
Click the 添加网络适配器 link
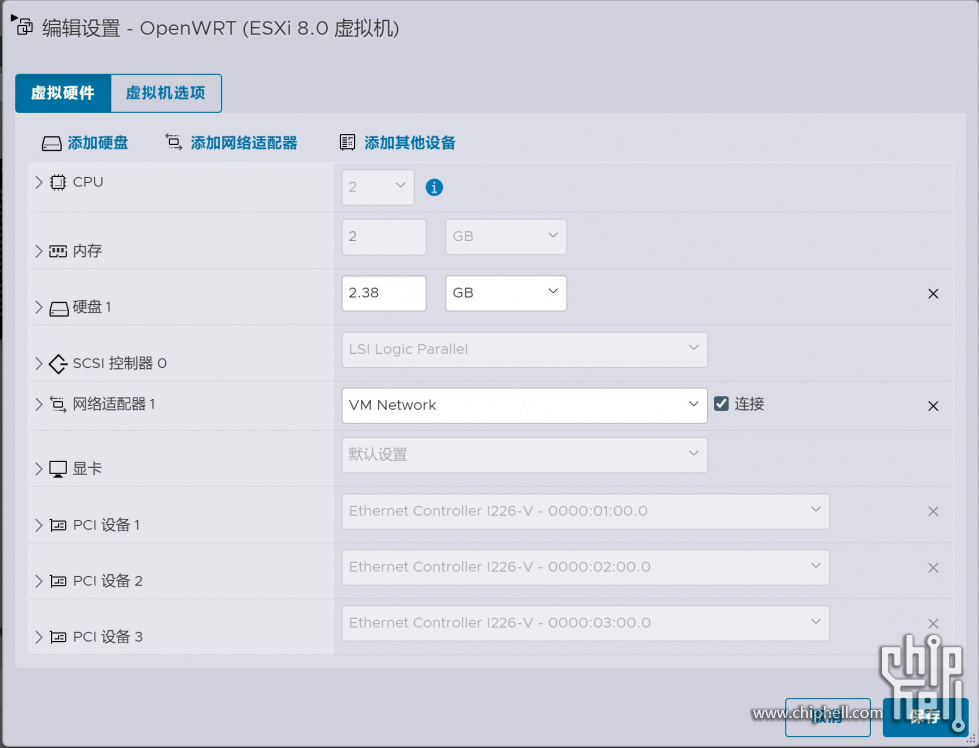pos(244,143)
